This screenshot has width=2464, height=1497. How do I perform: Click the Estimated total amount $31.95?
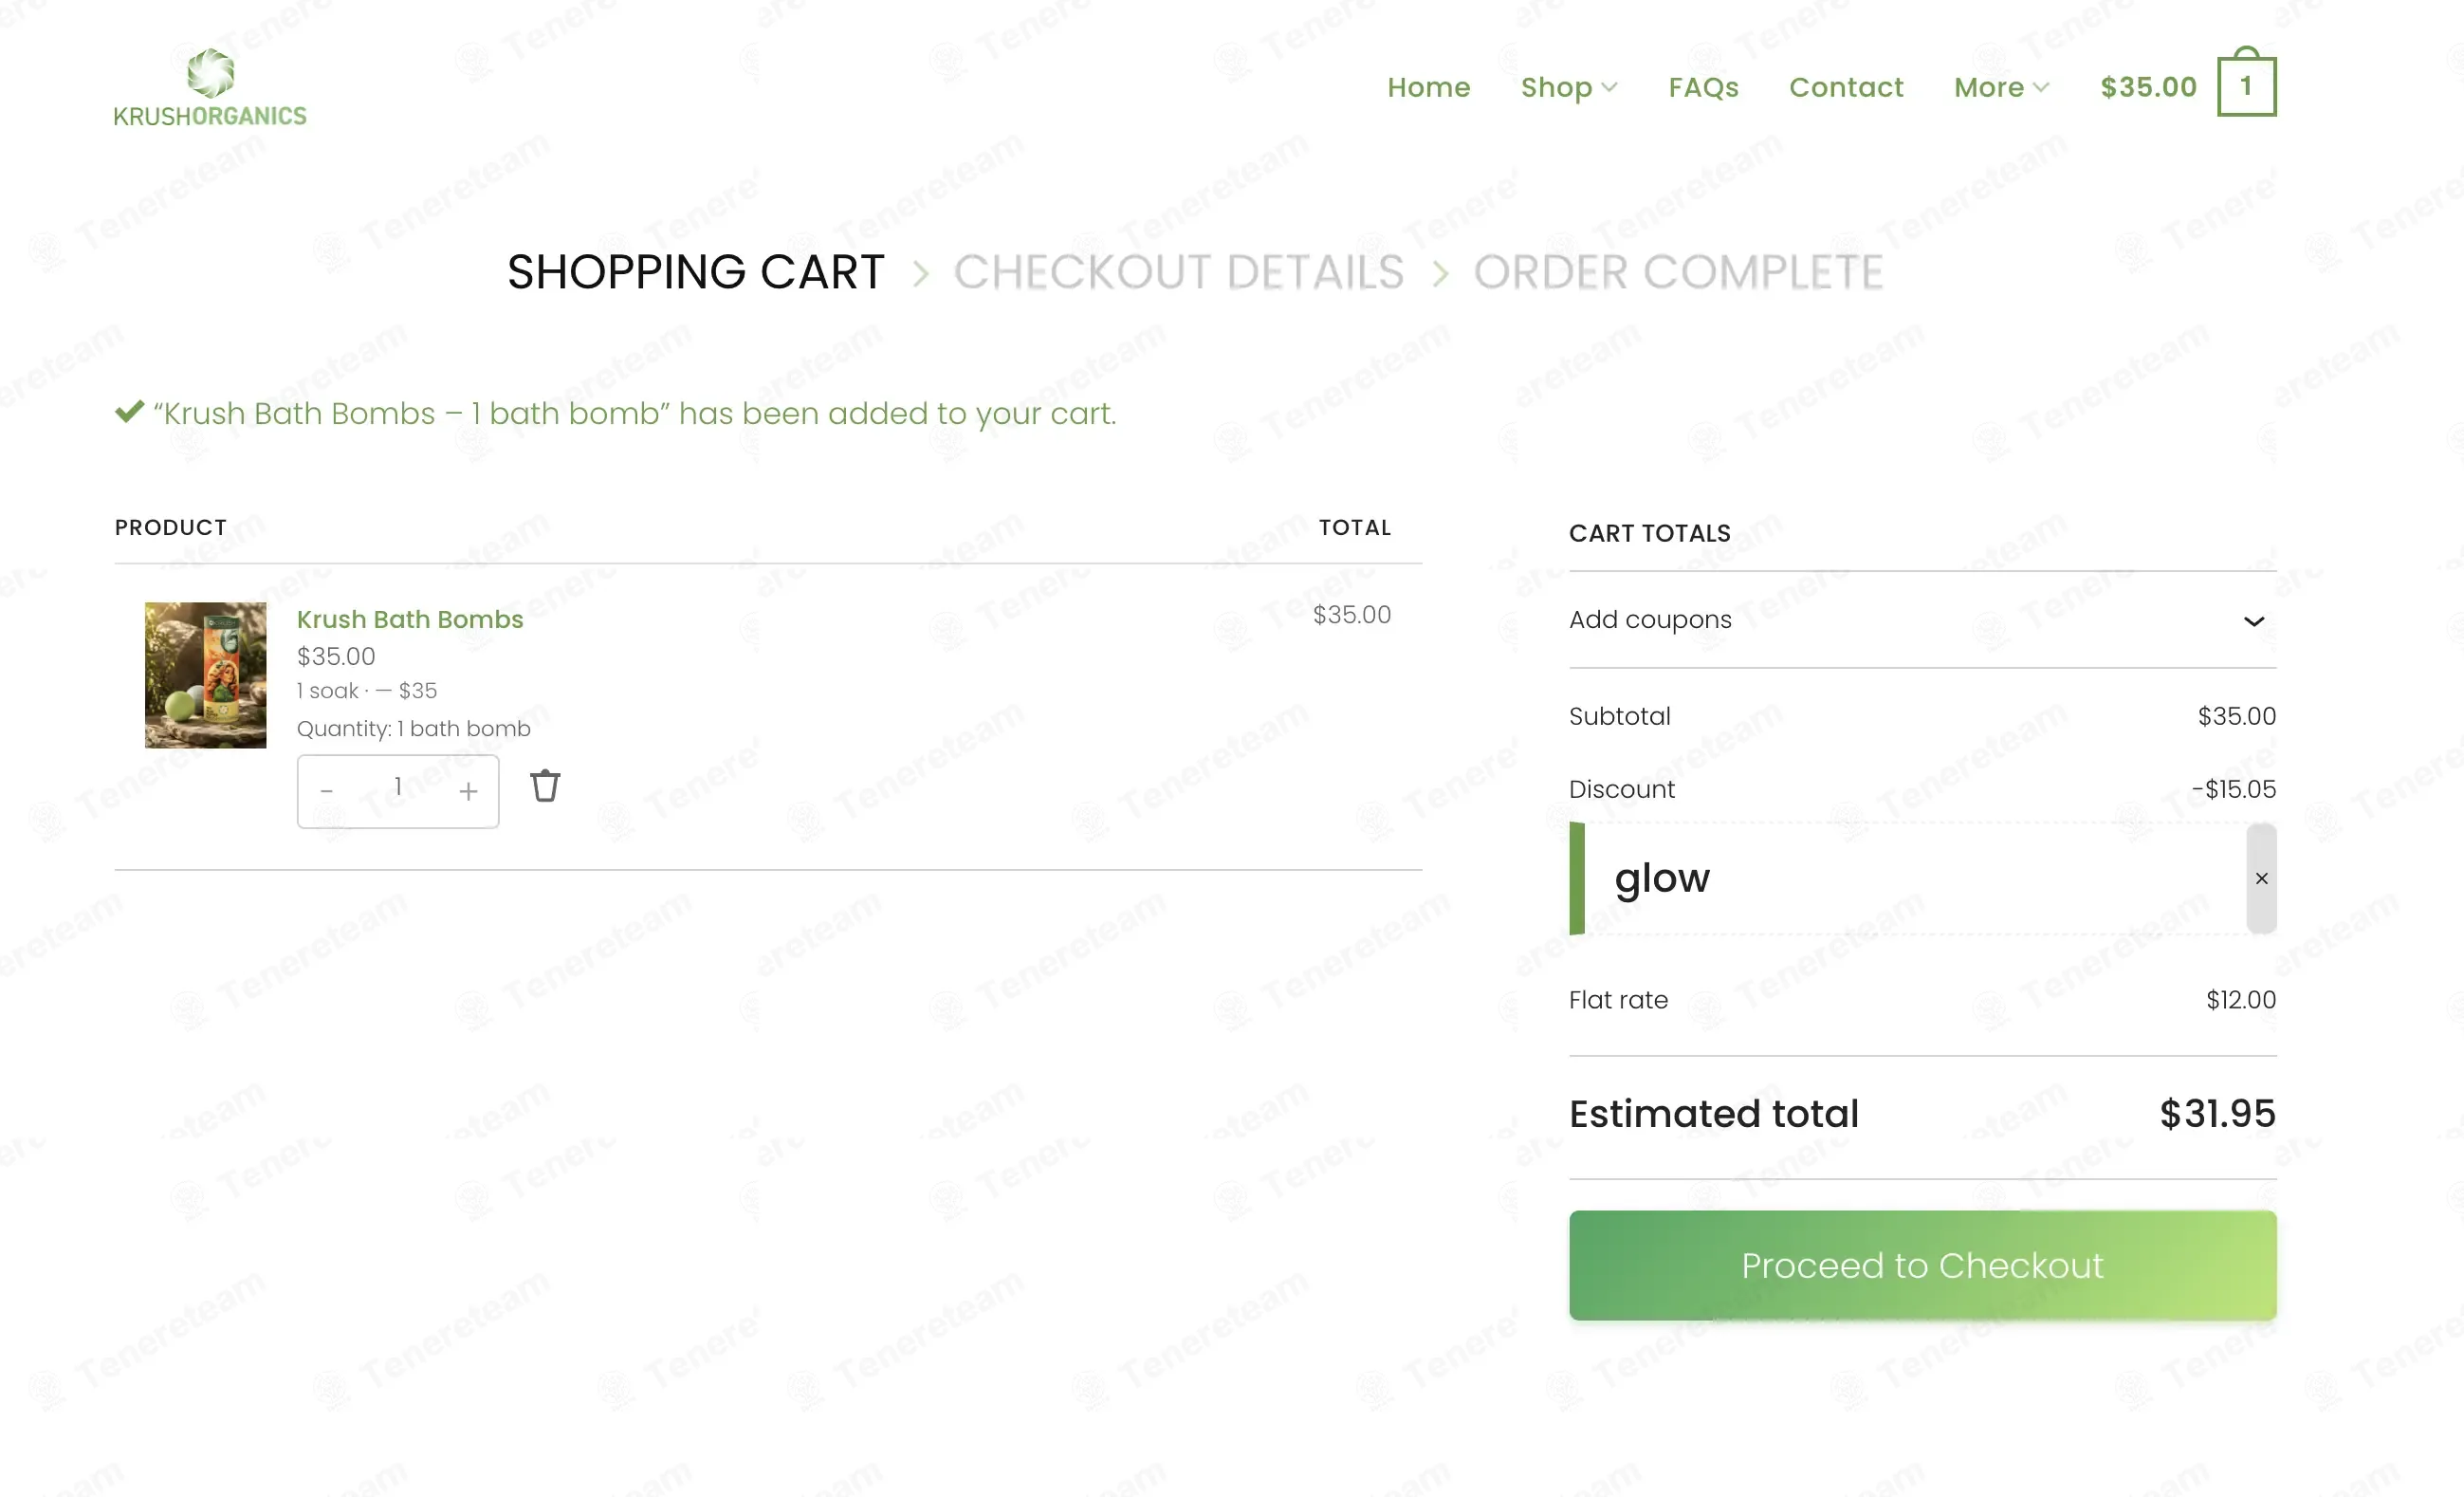(2217, 1113)
